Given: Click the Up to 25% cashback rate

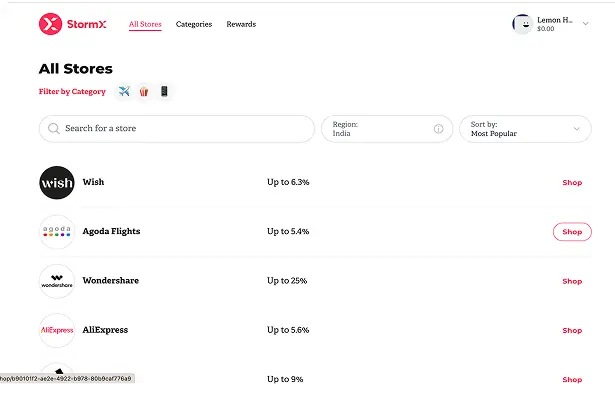Looking at the screenshot, I should (287, 281).
